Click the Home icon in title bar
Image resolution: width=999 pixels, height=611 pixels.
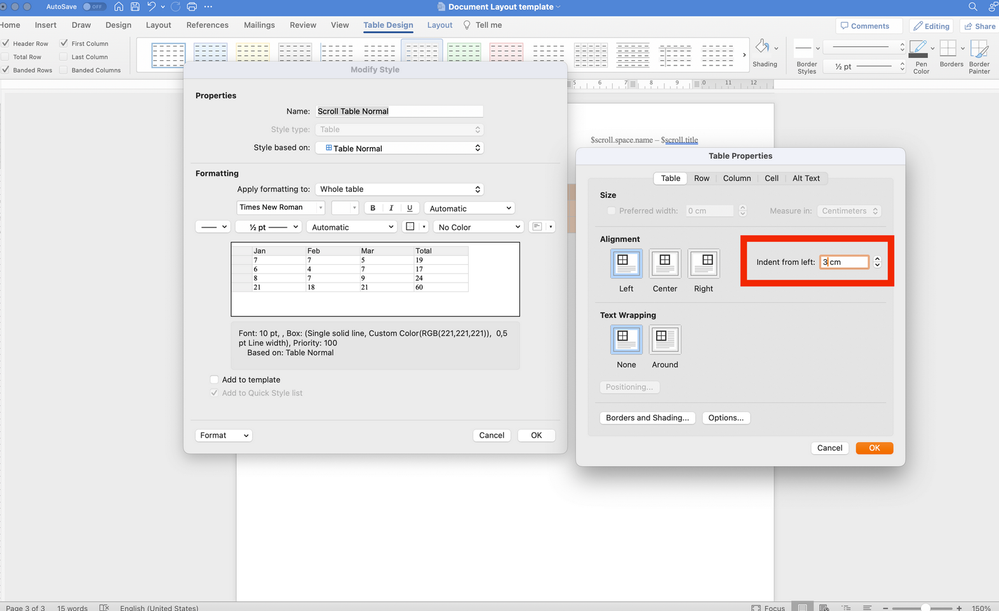pos(119,6)
